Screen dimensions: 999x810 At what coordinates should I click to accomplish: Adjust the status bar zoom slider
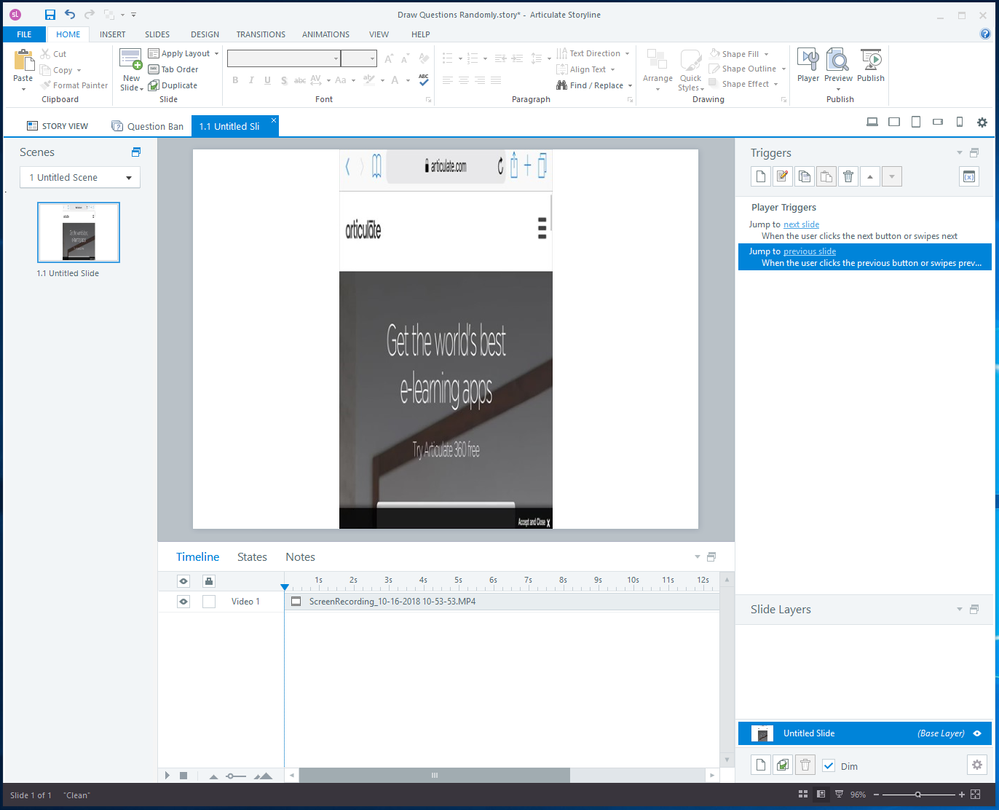coord(917,794)
